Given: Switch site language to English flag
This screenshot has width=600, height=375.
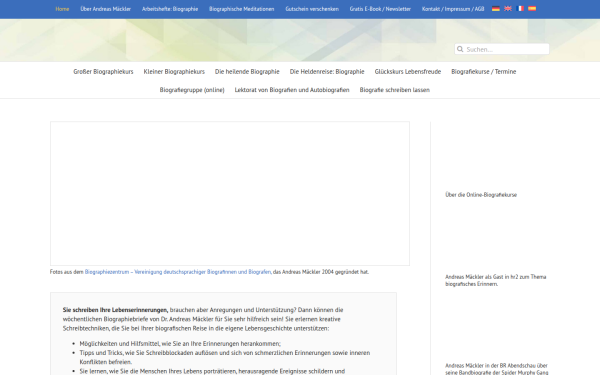Looking at the screenshot, I should click(508, 8).
